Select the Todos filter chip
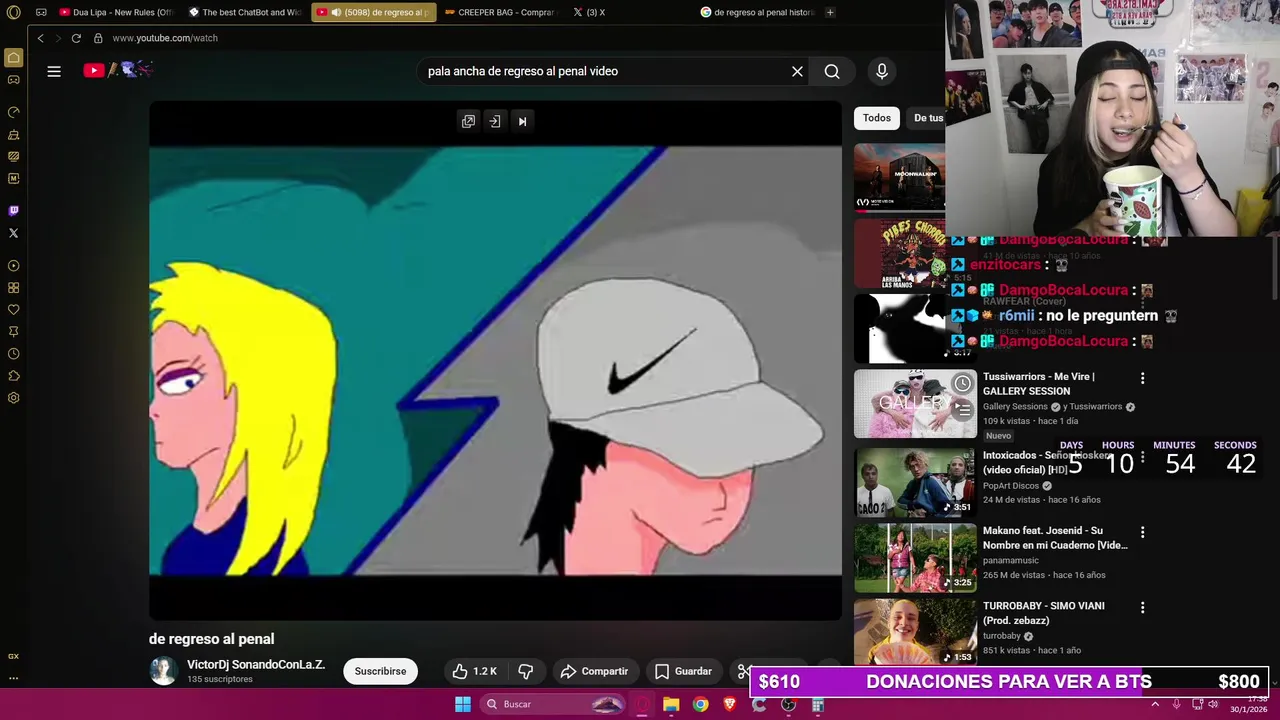 click(x=877, y=118)
